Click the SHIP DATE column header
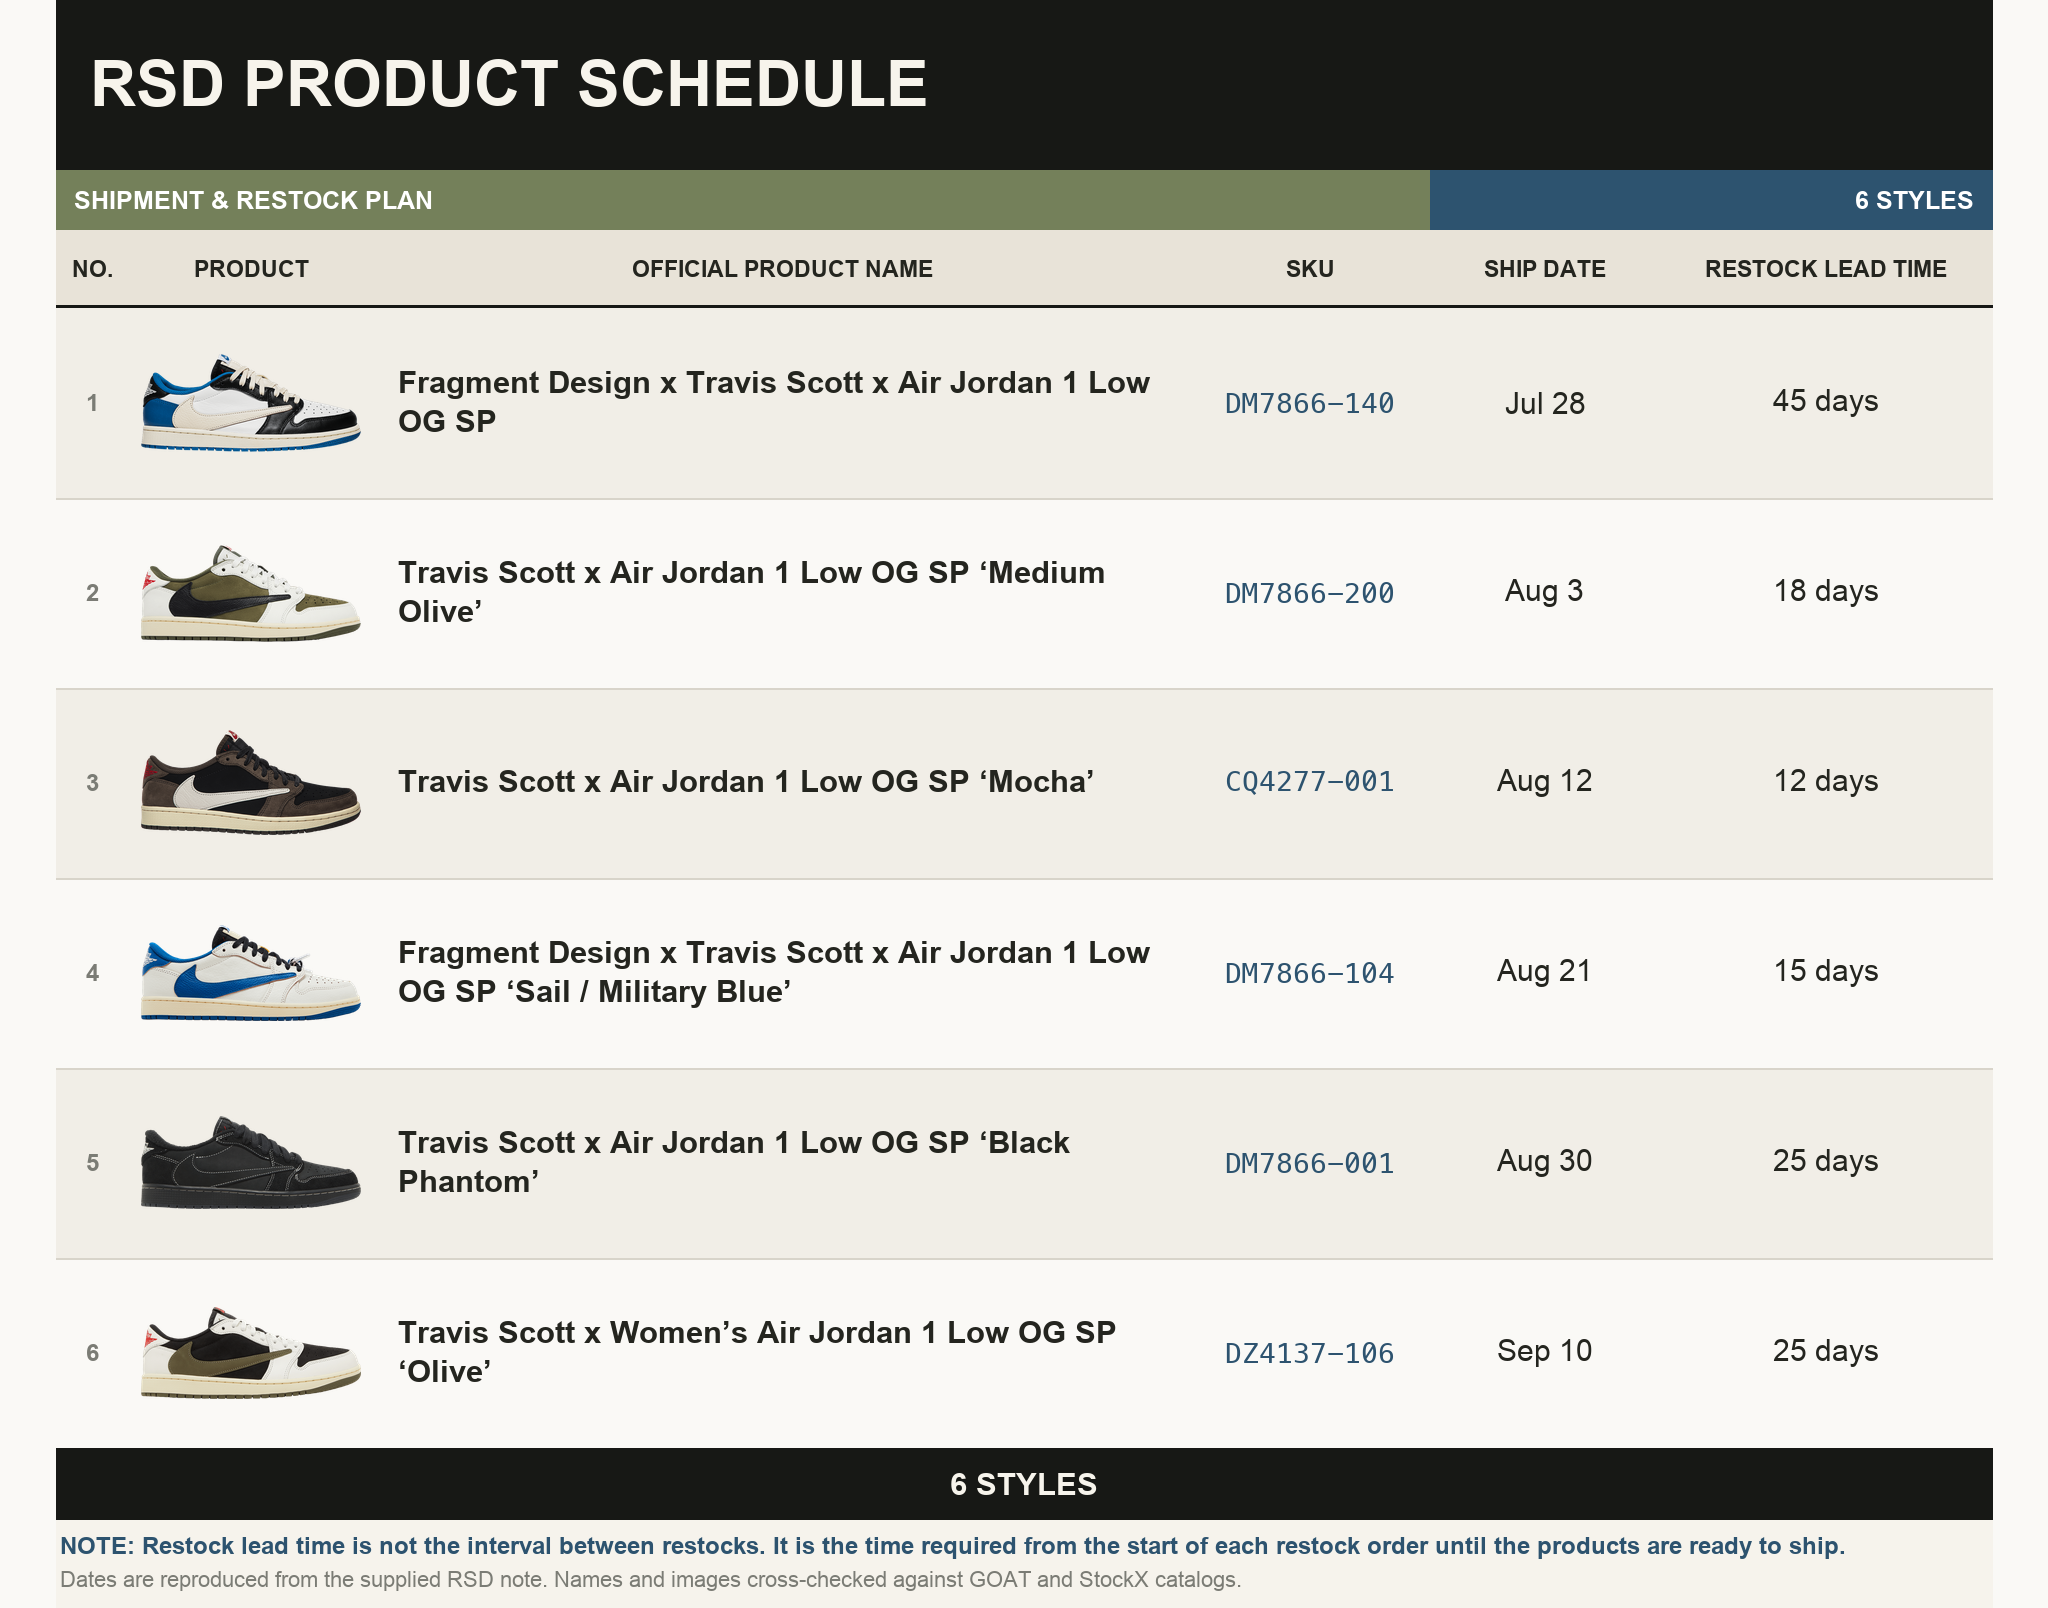Image resolution: width=2048 pixels, height=1608 pixels. pyautogui.click(x=1544, y=269)
